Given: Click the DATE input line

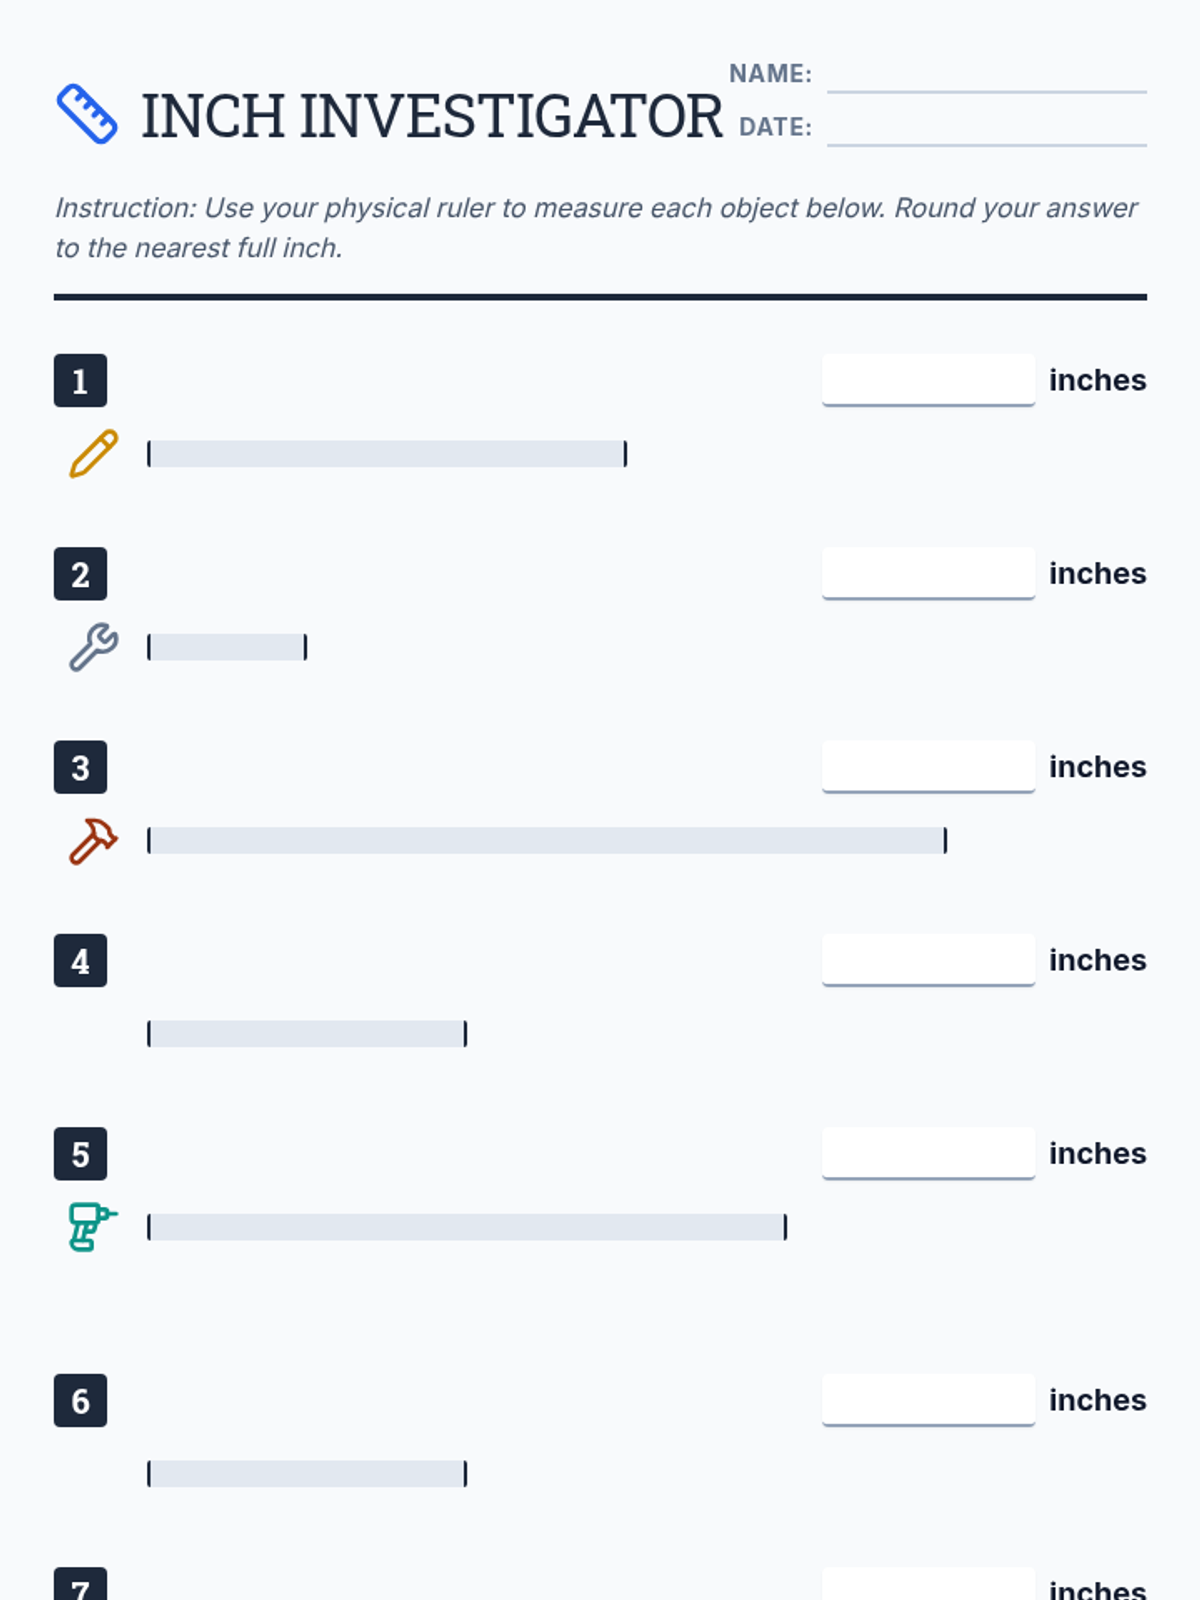Looking at the screenshot, I should click(986, 129).
